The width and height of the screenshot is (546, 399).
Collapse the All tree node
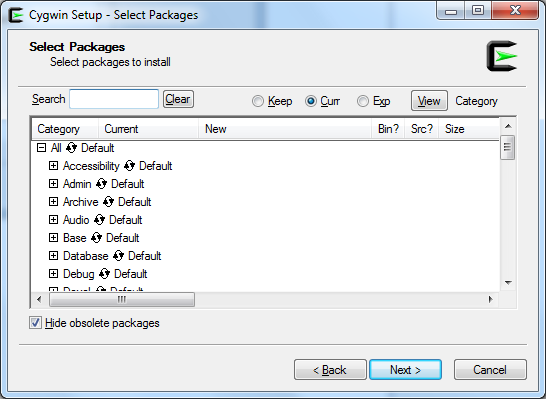pyautogui.click(x=41, y=148)
